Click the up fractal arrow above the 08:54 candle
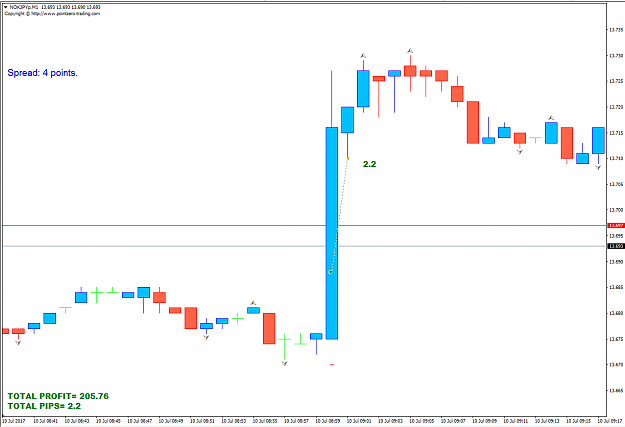This screenshot has height=427, width=625. (253, 303)
